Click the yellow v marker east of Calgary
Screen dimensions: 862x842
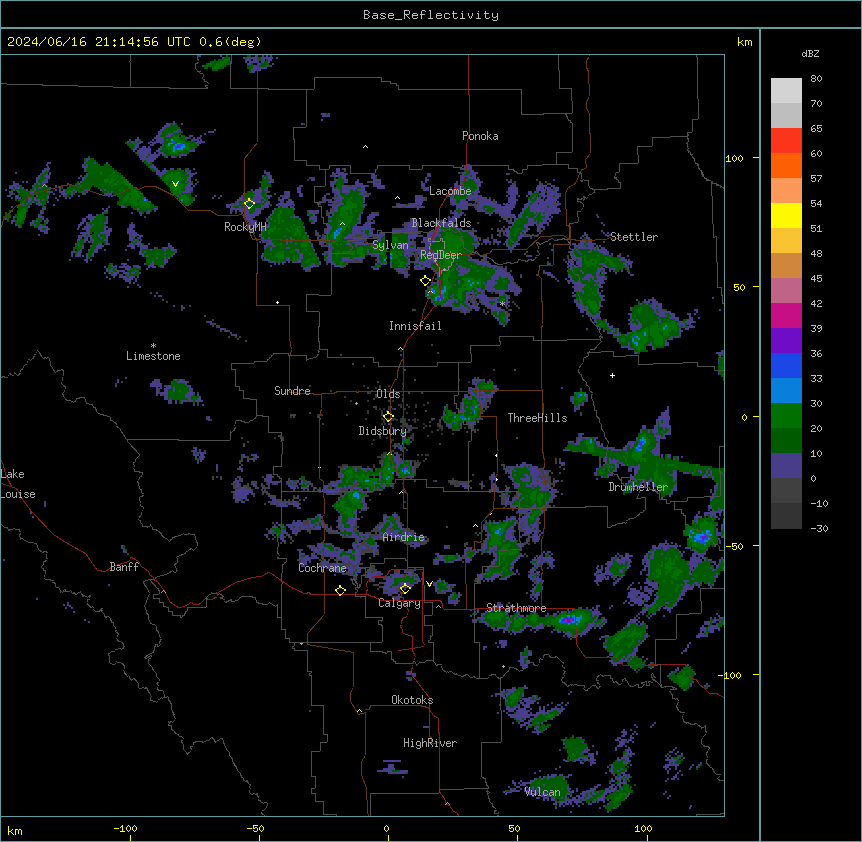pos(429,584)
